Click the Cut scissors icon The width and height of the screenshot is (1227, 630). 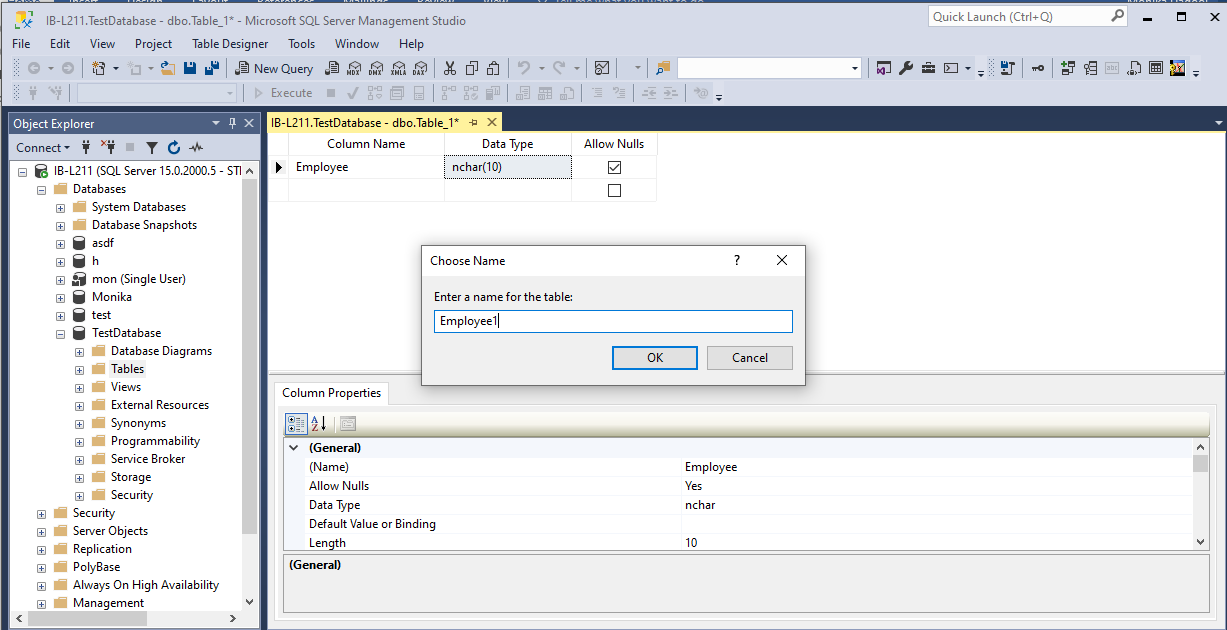450,68
